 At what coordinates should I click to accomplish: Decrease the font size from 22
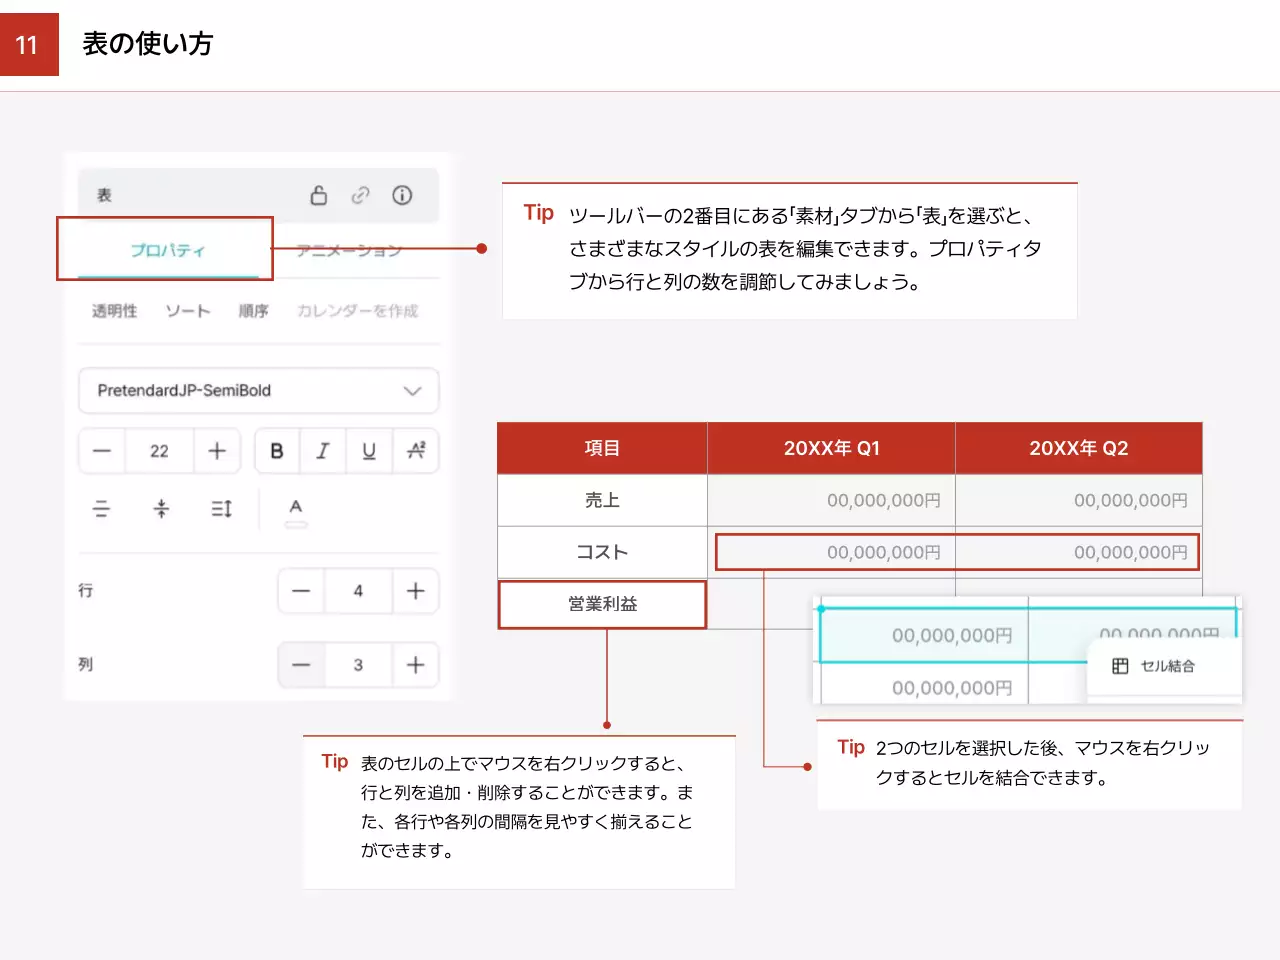coord(102,451)
